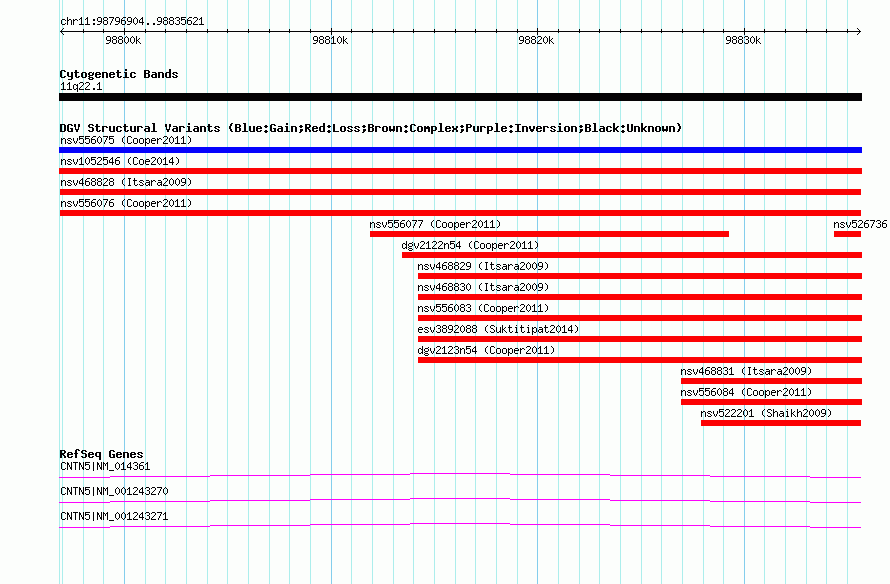Viewport: 890px width, 584px height.
Task: Click the CNTN5|NM_001243270 gene label
Action: (x=114, y=491)
